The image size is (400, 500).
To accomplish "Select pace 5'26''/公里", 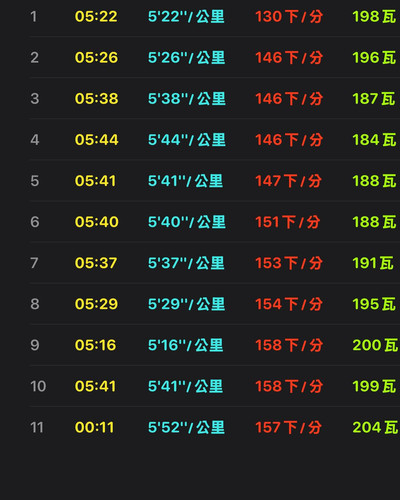I will (187, 58).
